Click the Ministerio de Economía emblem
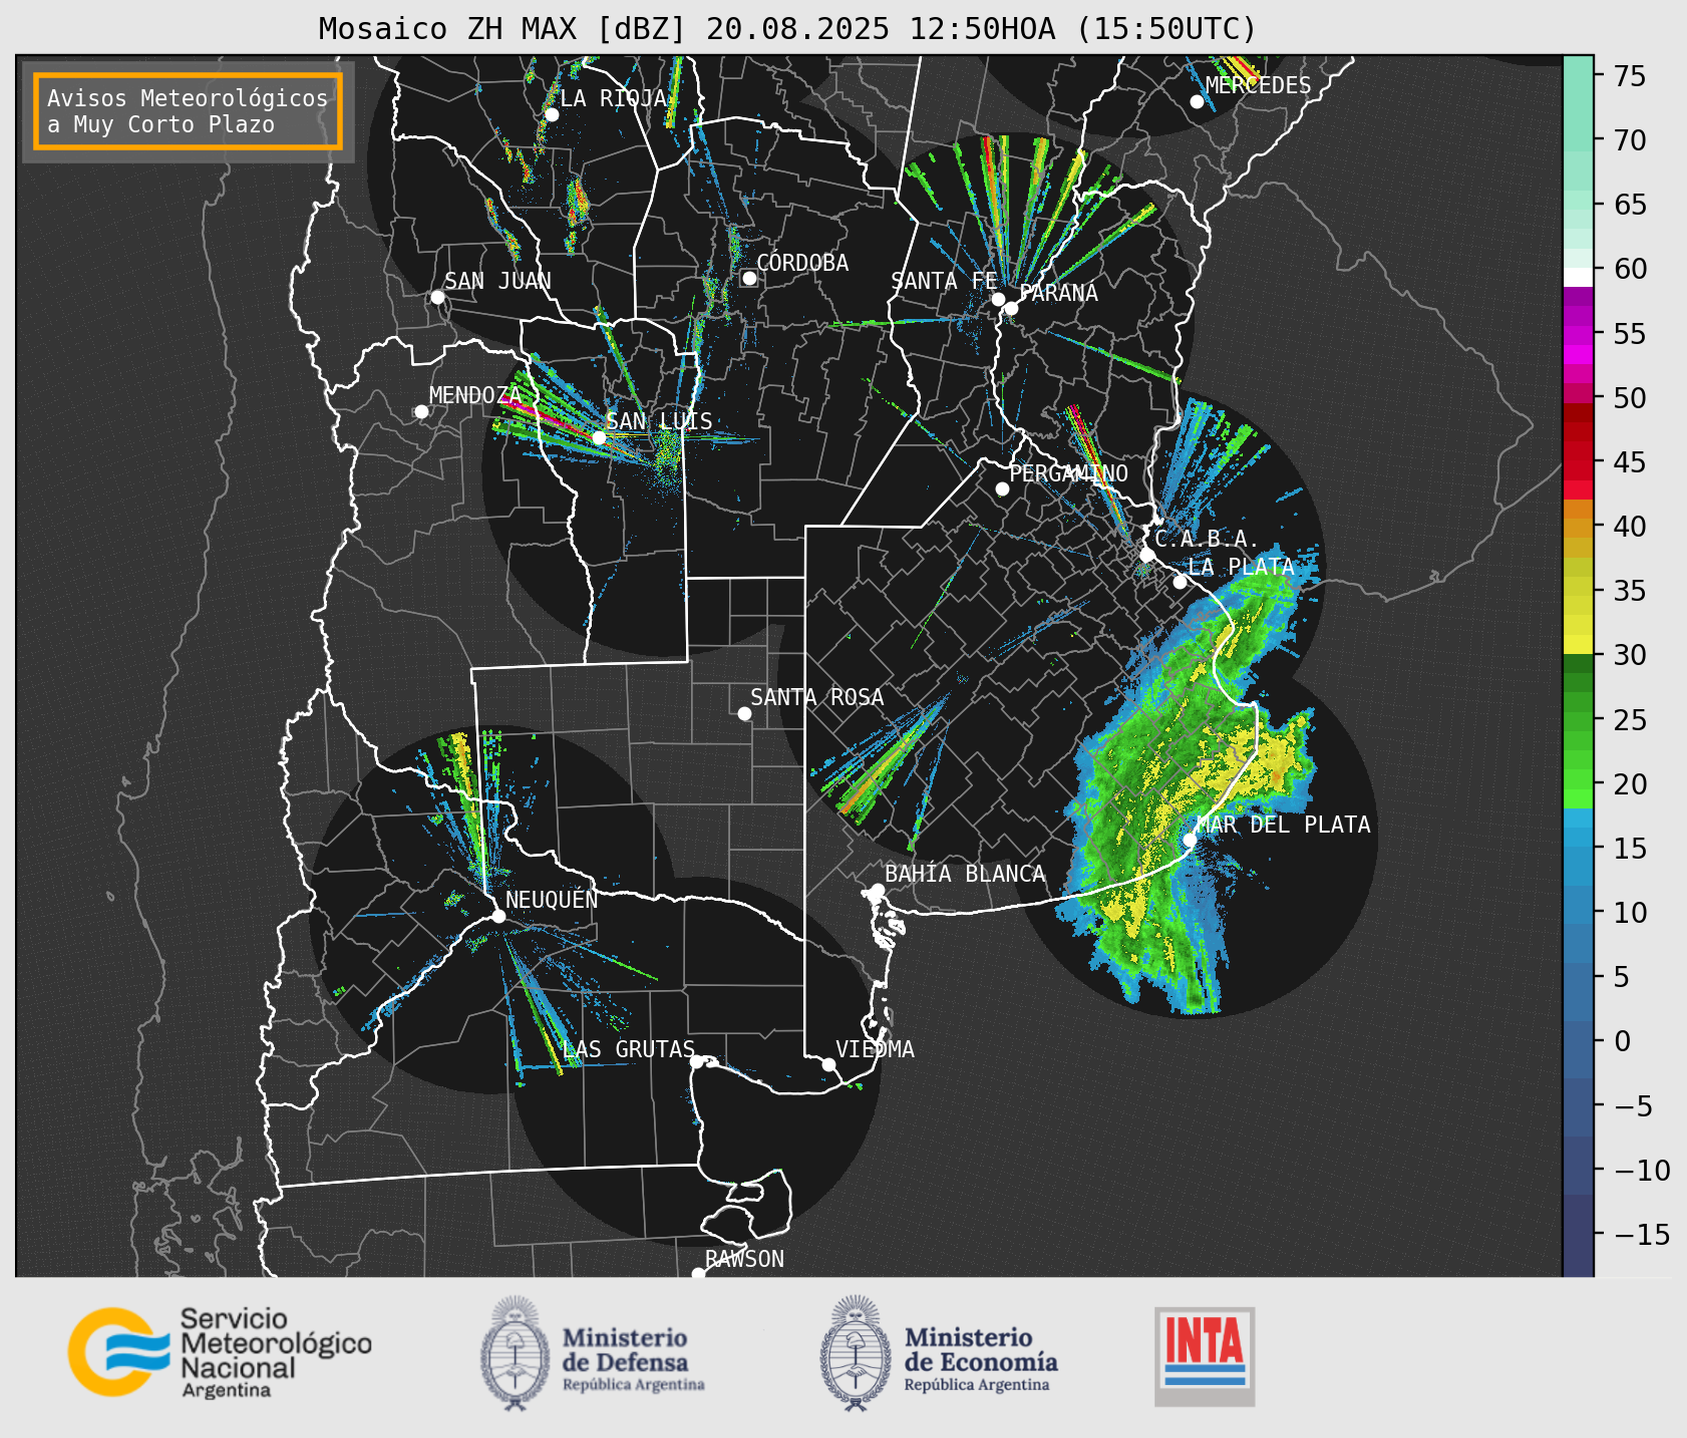This screenshot has height=1438, width=1687. click(855, 1353)
